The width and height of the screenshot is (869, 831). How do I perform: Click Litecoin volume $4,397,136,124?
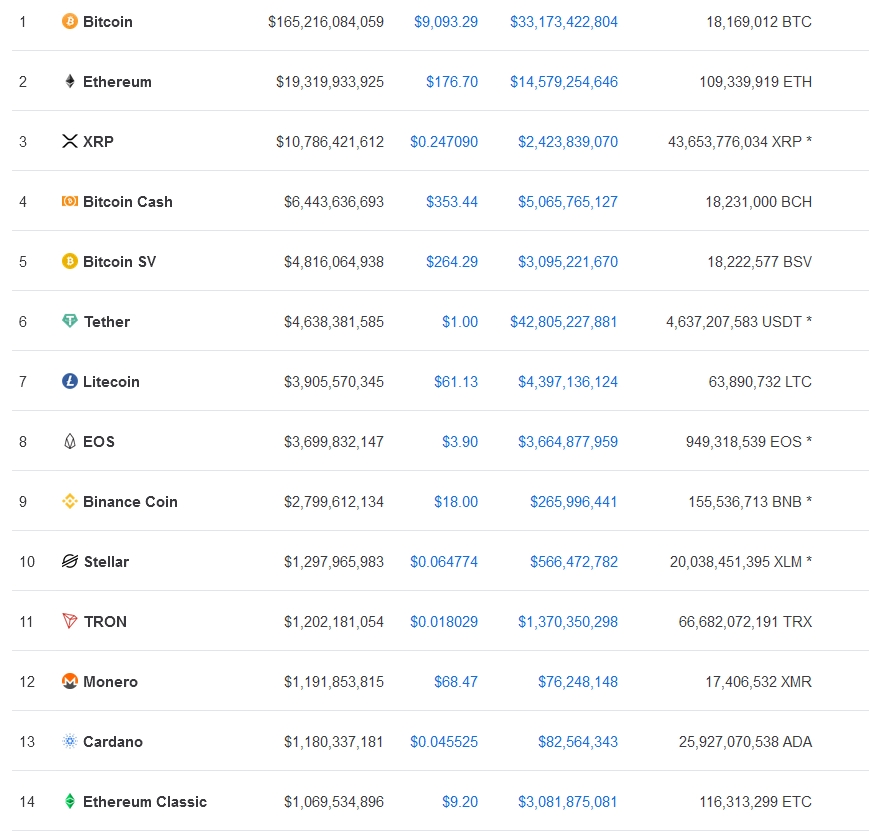coord(568,381)
